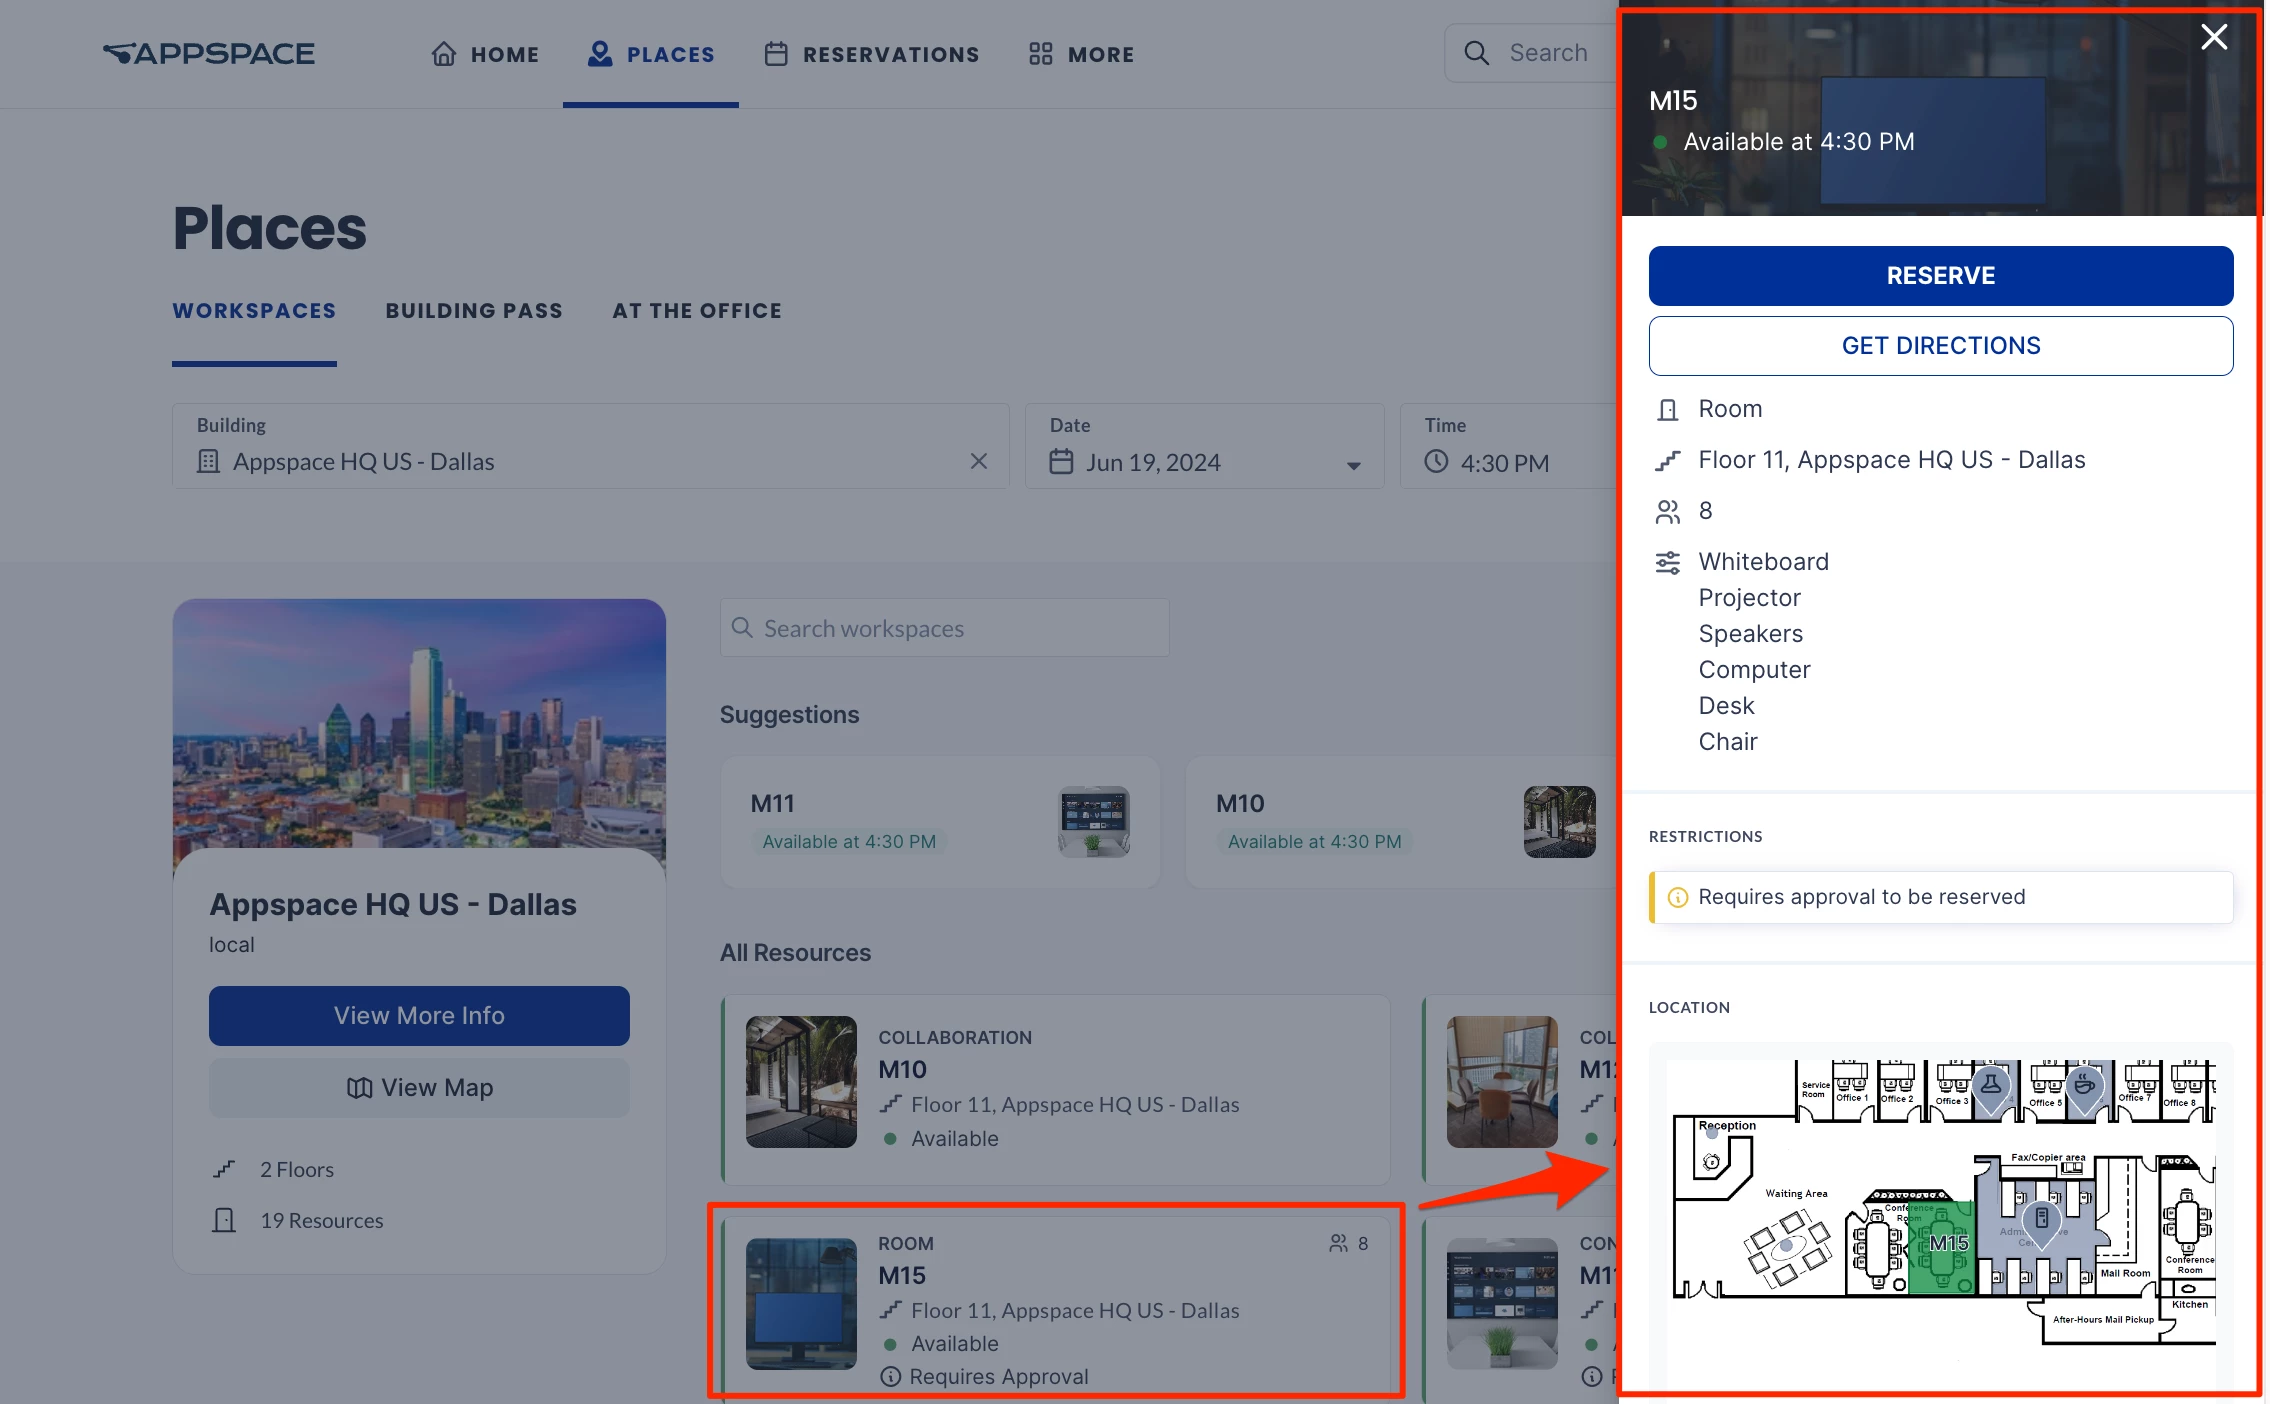This screenshot has width=2270, height=1404.
Task: Click the View Map button
Action: (419, 1088)
